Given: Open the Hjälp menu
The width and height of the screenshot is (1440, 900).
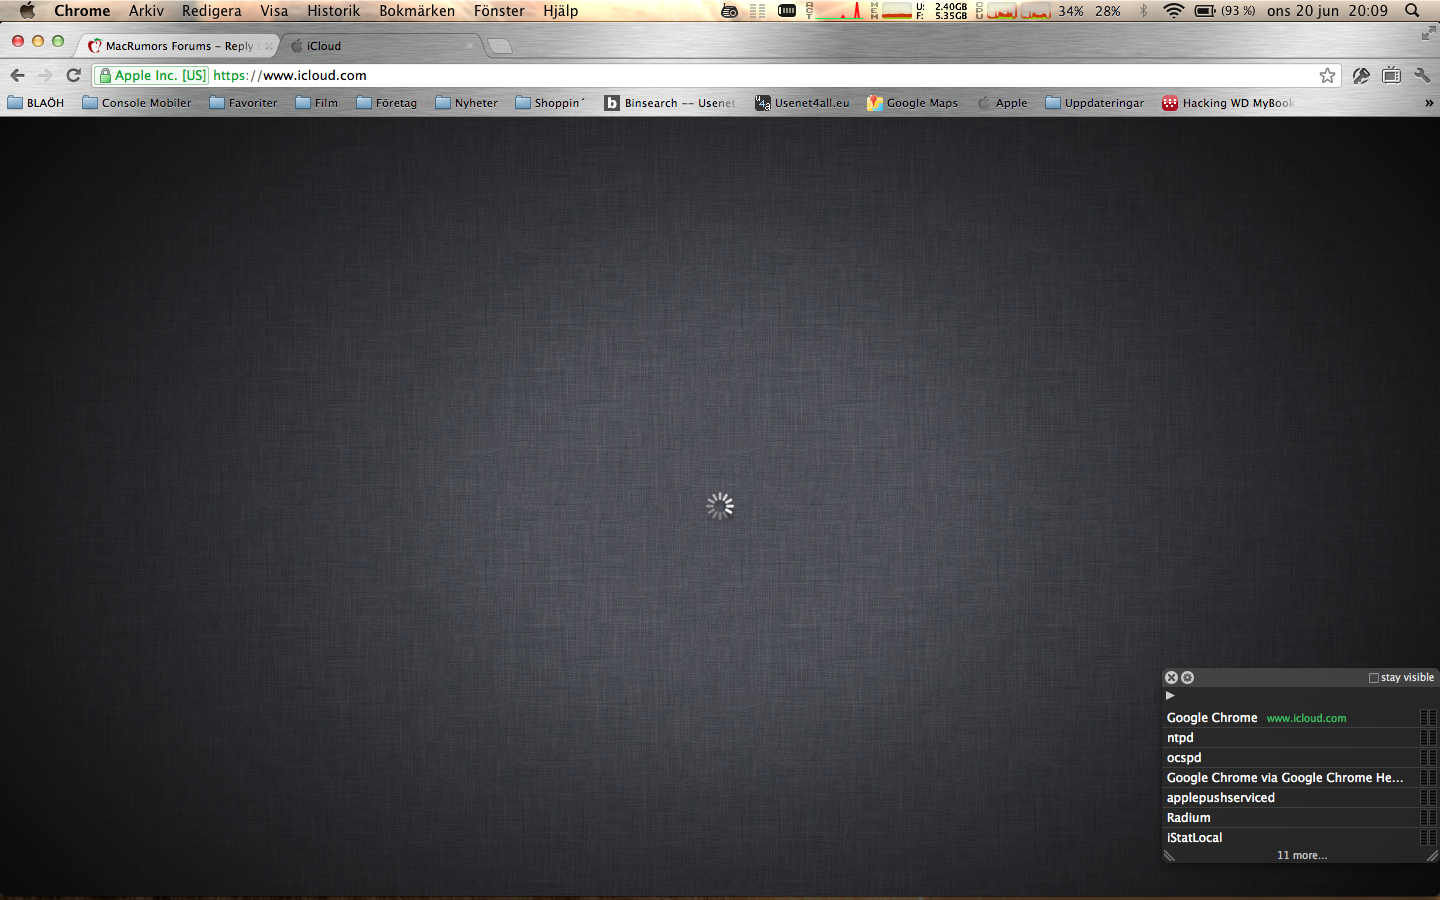Looking at the screenshot, I should [560, 11].
